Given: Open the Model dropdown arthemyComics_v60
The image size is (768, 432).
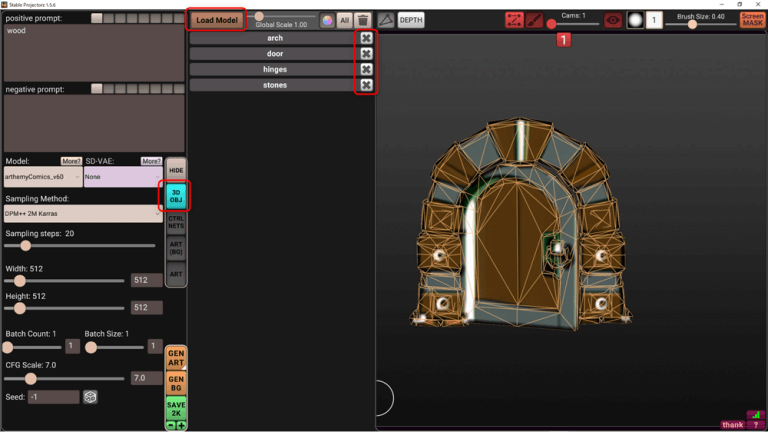Looking at the screenshot, I should pos(43,177).
